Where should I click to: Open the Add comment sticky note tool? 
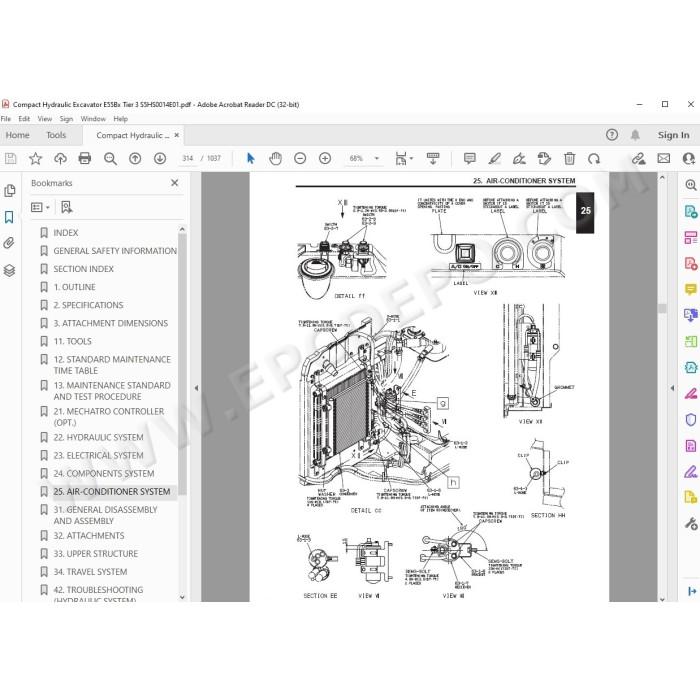pos(470,158)
